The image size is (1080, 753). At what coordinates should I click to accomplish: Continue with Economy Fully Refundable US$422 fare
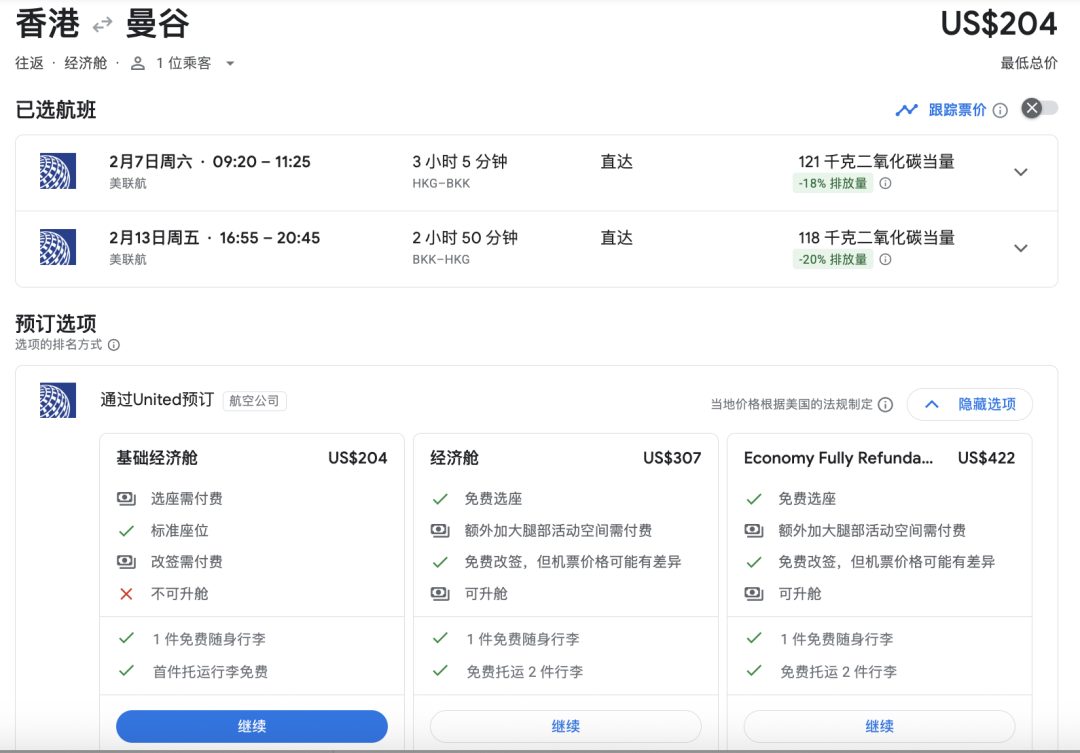click(879, 726)
